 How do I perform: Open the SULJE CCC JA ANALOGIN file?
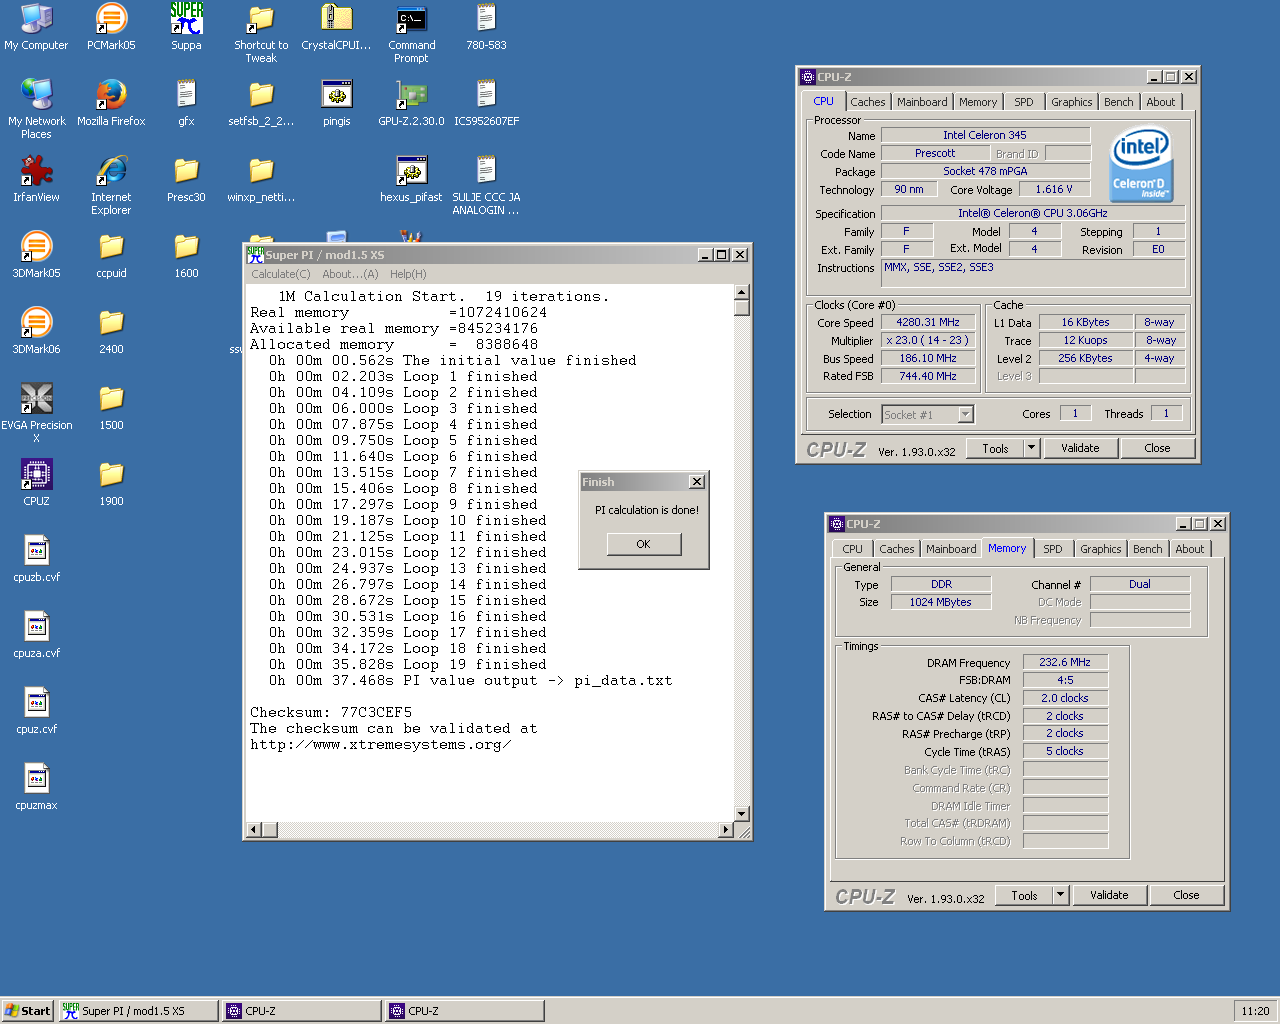tap(486, 184)
